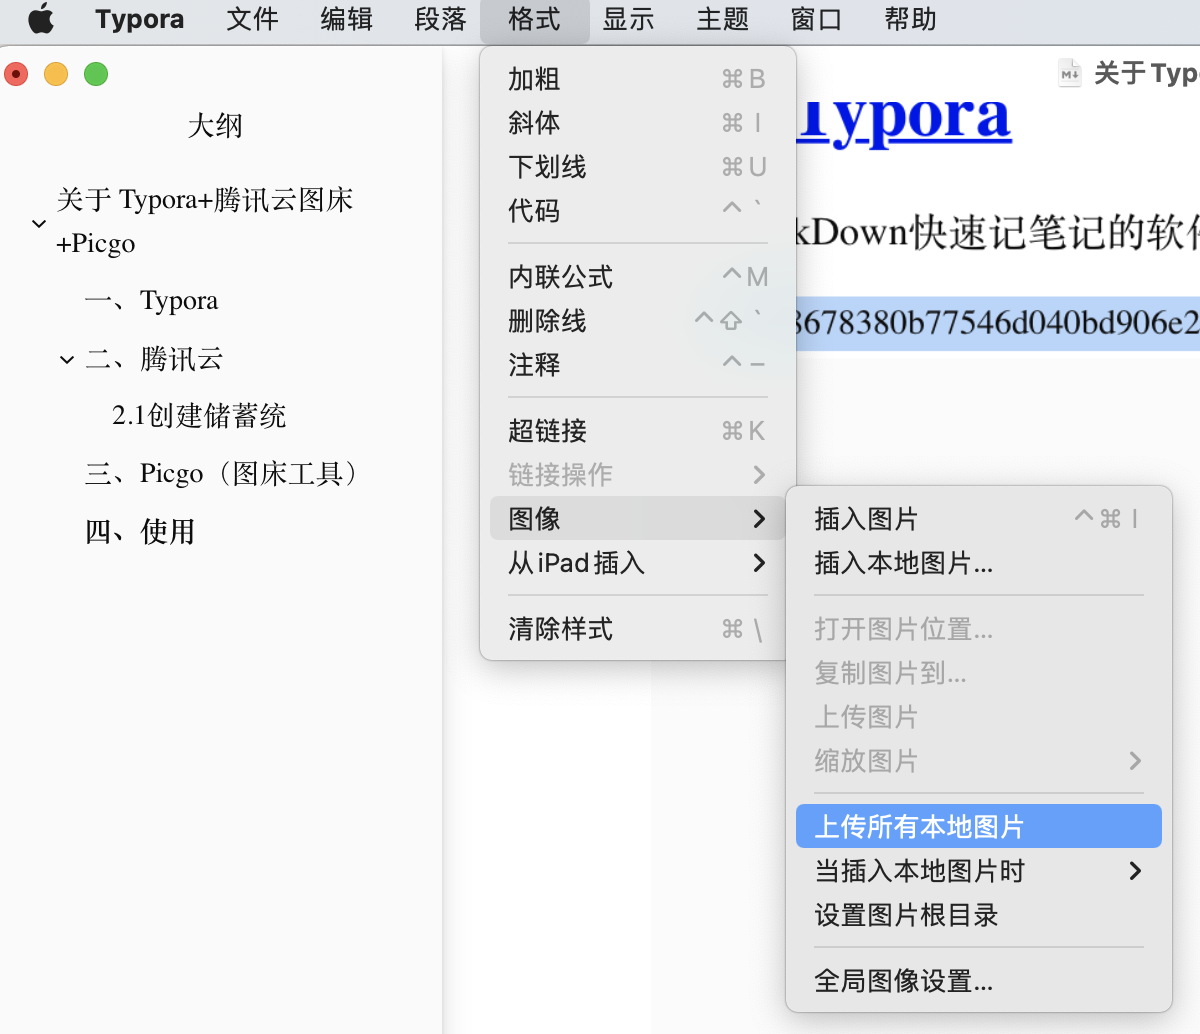This screenshot has height=1034, width=1200.
Task: Click the highlighted hash text line
Action: [997, 323]
